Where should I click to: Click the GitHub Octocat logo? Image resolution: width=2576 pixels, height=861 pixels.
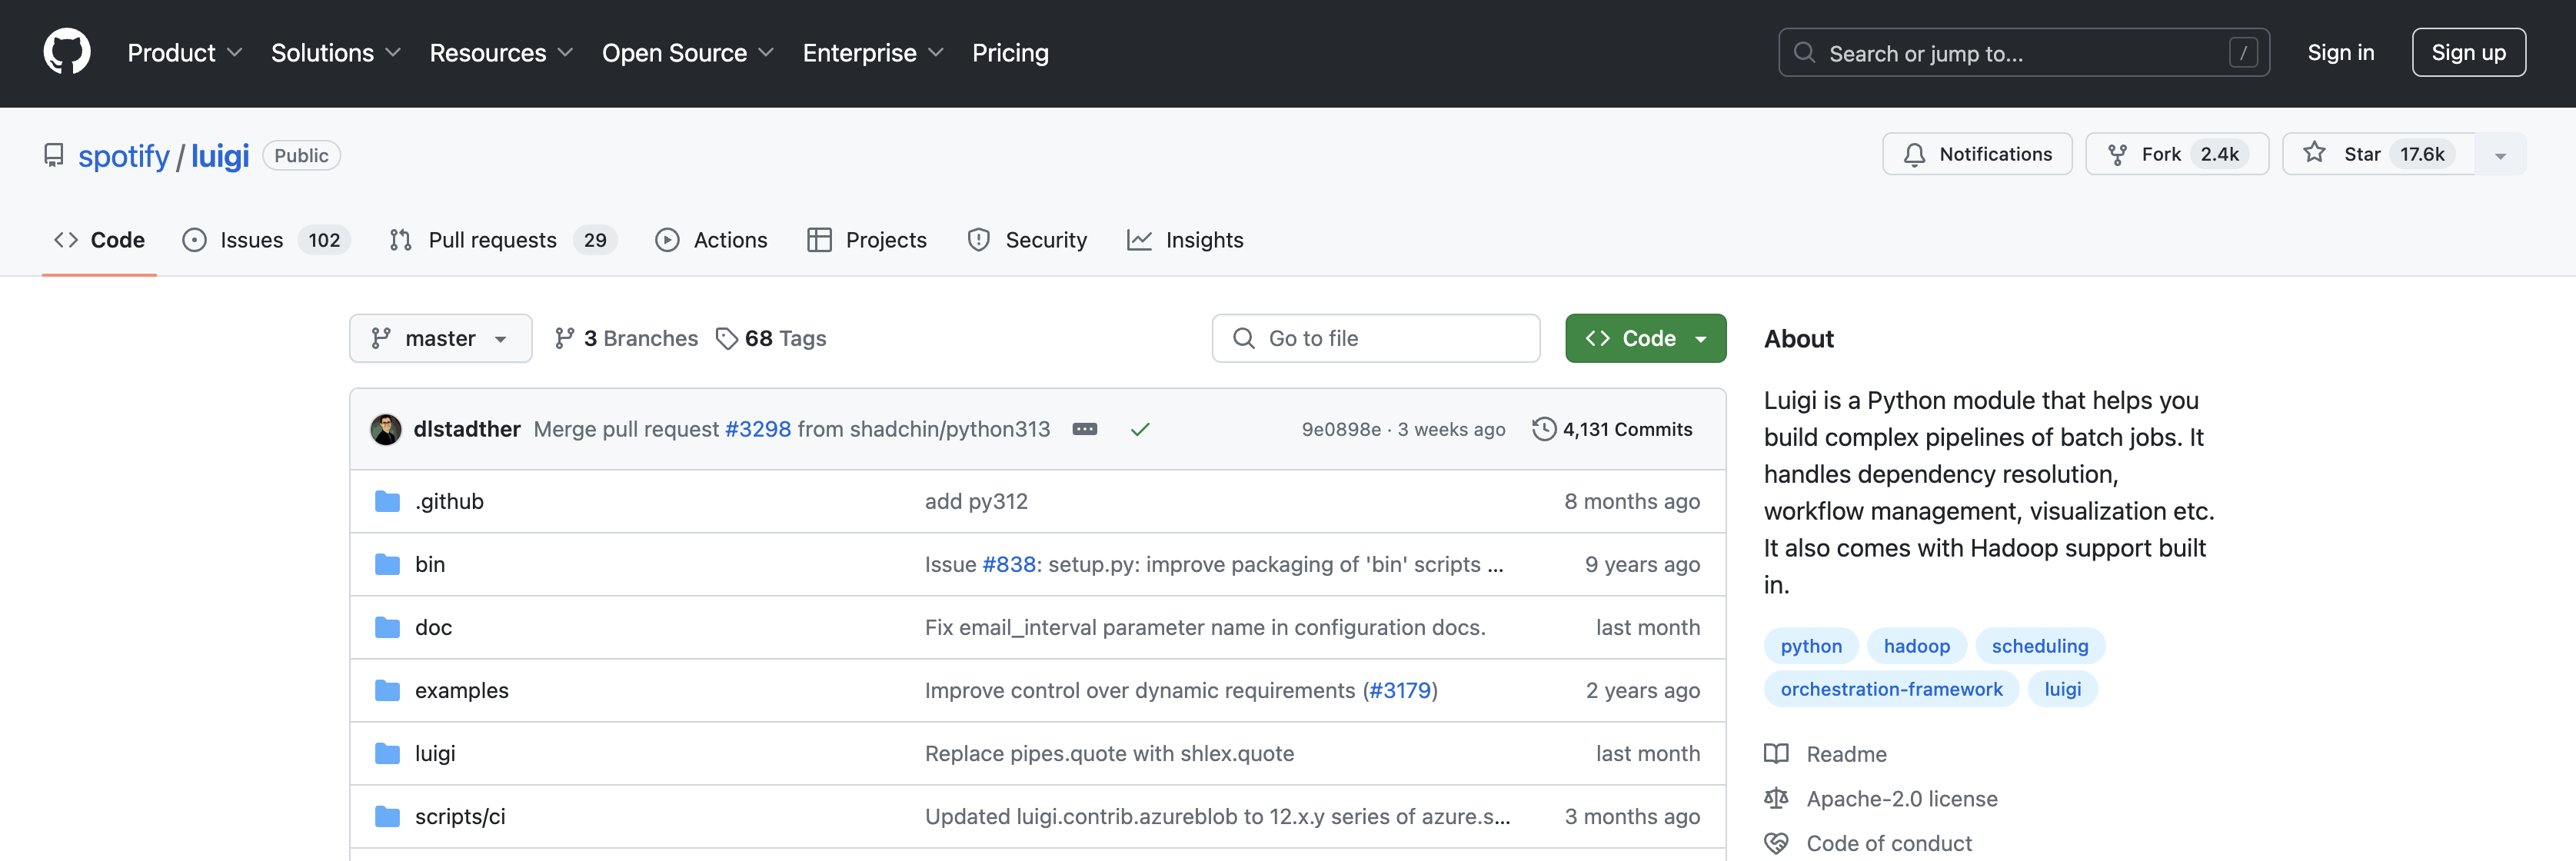(67, 52)
